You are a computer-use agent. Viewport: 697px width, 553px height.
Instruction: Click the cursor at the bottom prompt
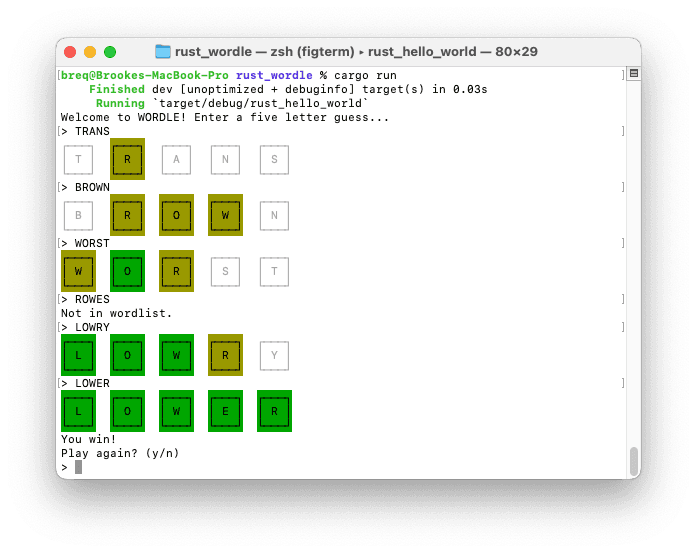(78, 467)
